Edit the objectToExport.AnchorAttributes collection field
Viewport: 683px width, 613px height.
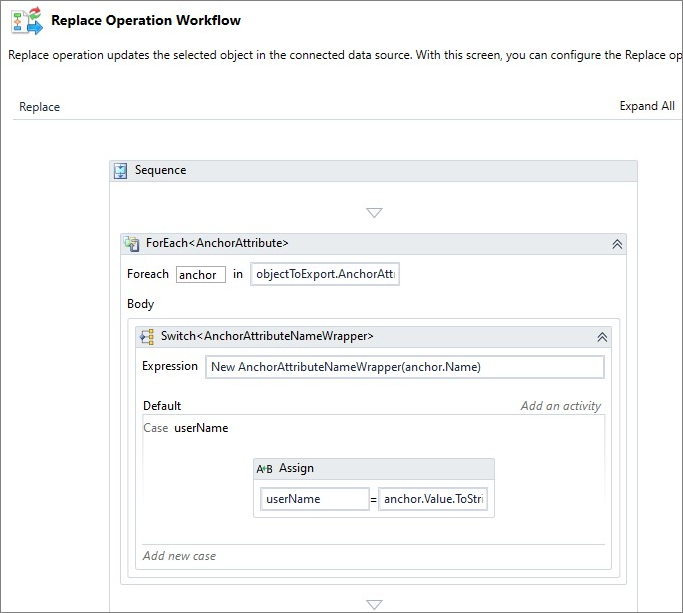click(325, 275)
